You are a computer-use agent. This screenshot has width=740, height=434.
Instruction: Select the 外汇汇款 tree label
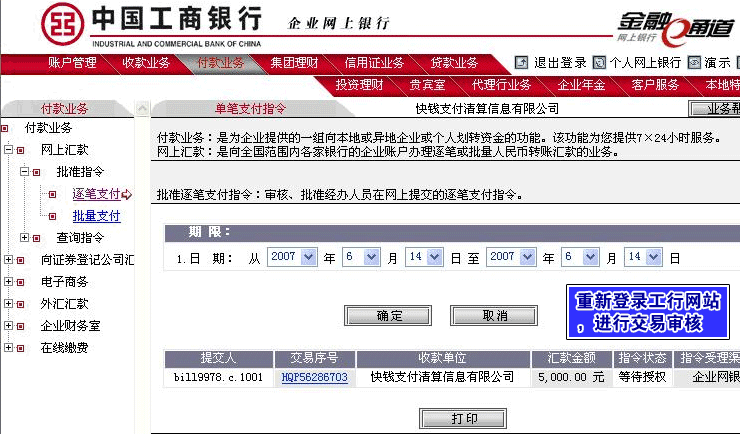pyautogui.click(x=65, y=304)
